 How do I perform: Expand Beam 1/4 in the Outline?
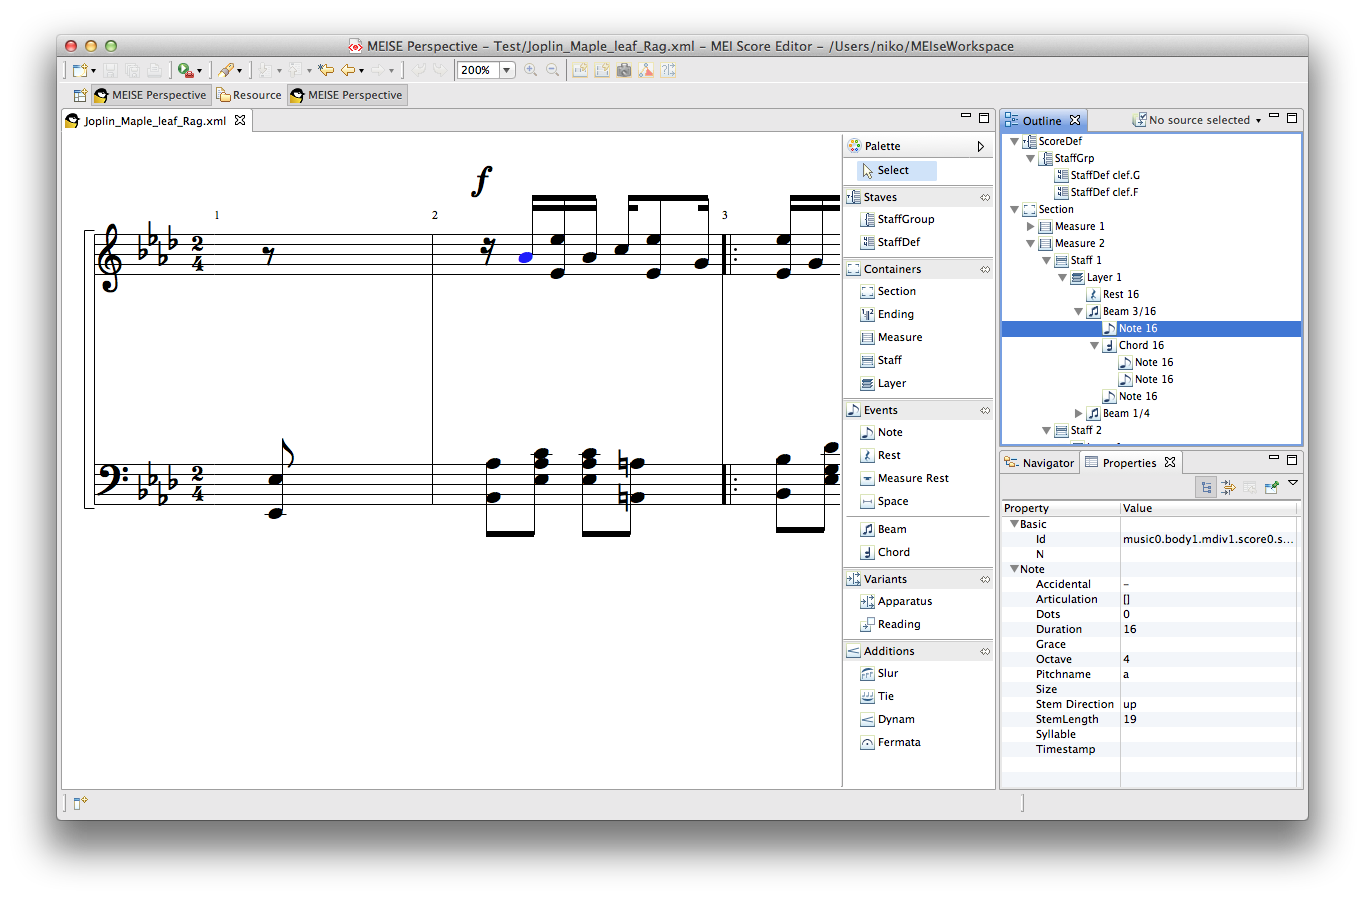(1079, 413)
